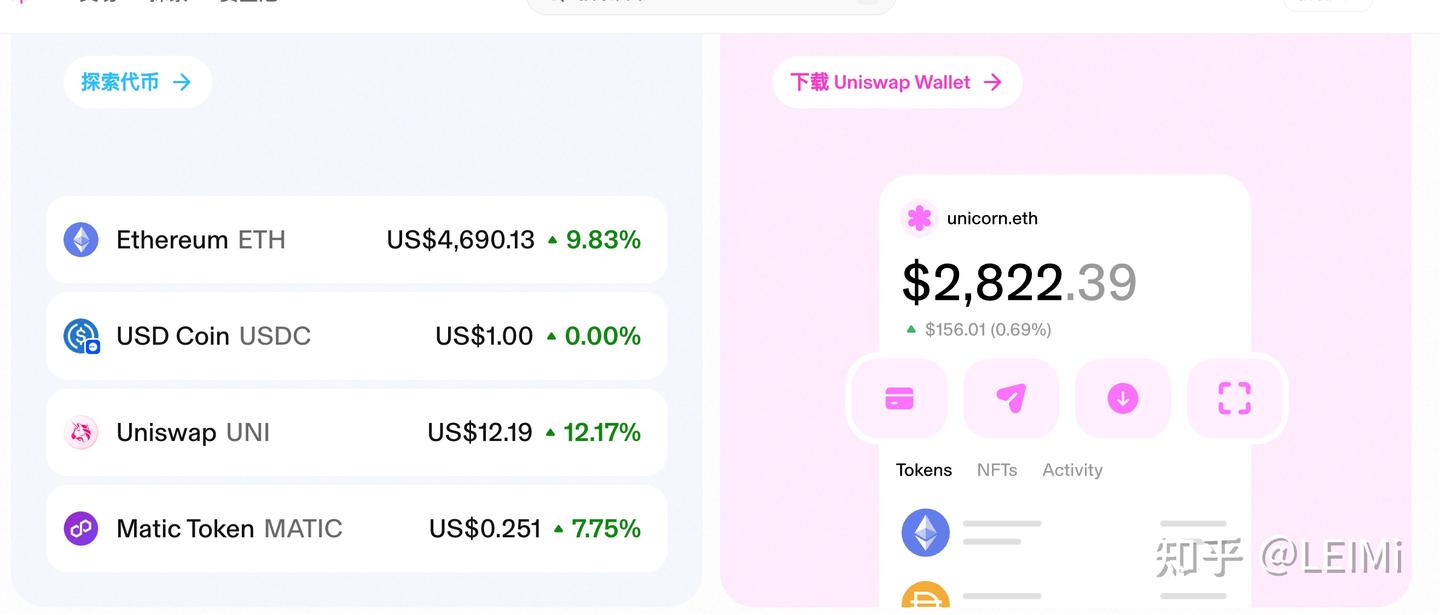Click the Uniswap unicorn icon beside UNI

(81, 432)
